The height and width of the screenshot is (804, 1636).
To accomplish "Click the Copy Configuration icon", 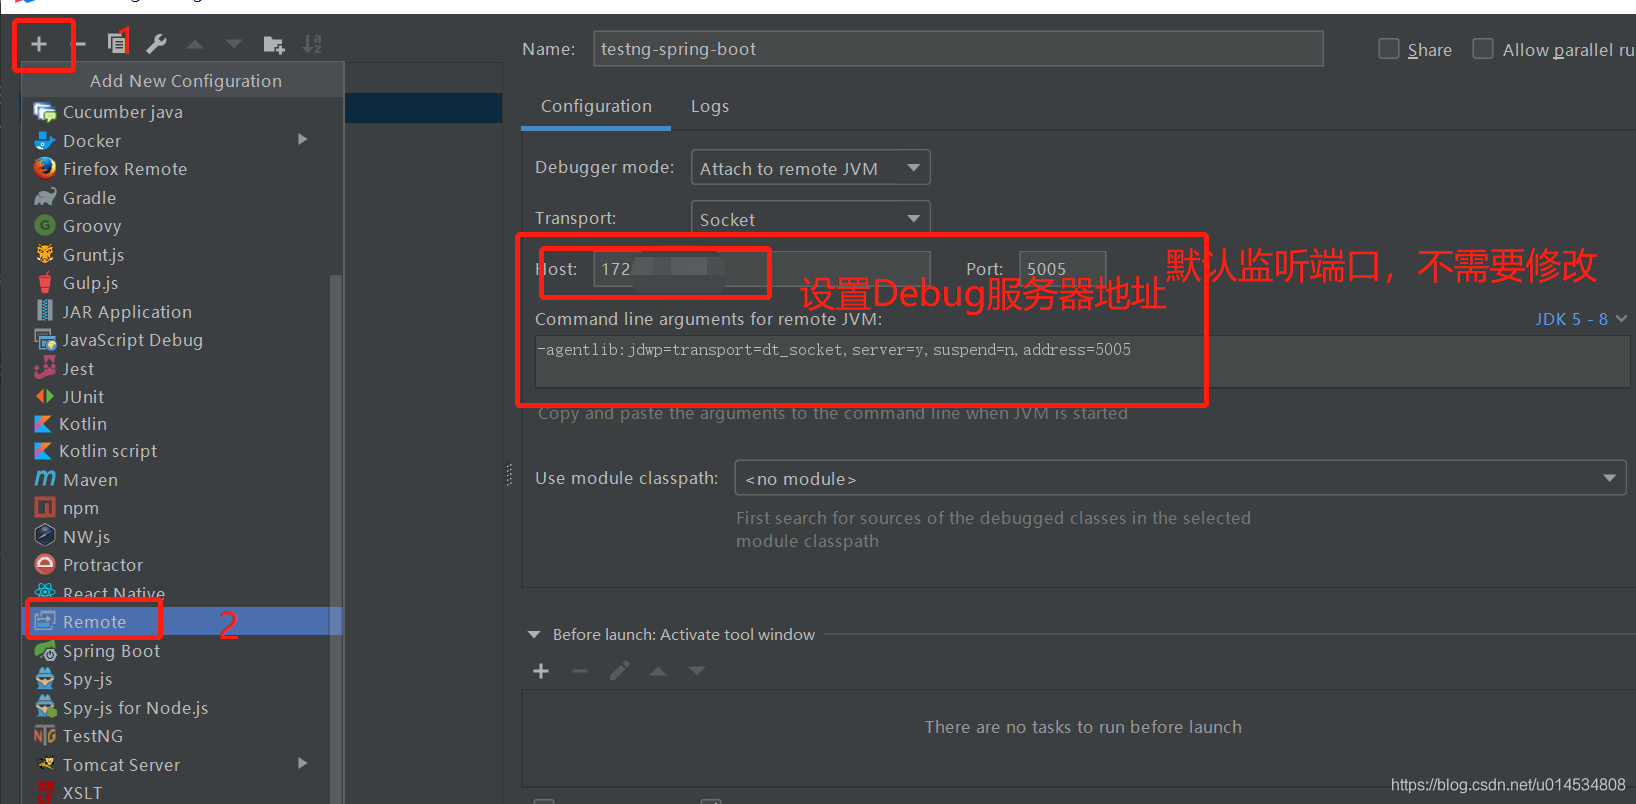I will [117, 43].
